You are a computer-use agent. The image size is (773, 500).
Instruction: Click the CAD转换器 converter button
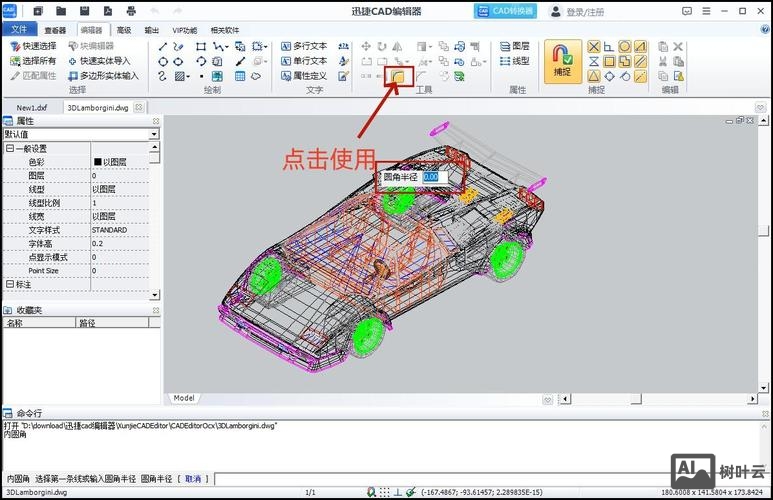505,11
